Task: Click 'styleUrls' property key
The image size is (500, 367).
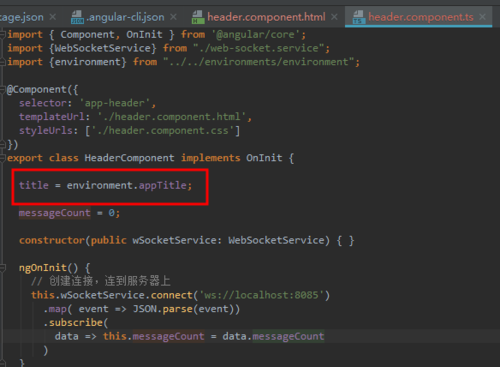Action: click(46, 130)
